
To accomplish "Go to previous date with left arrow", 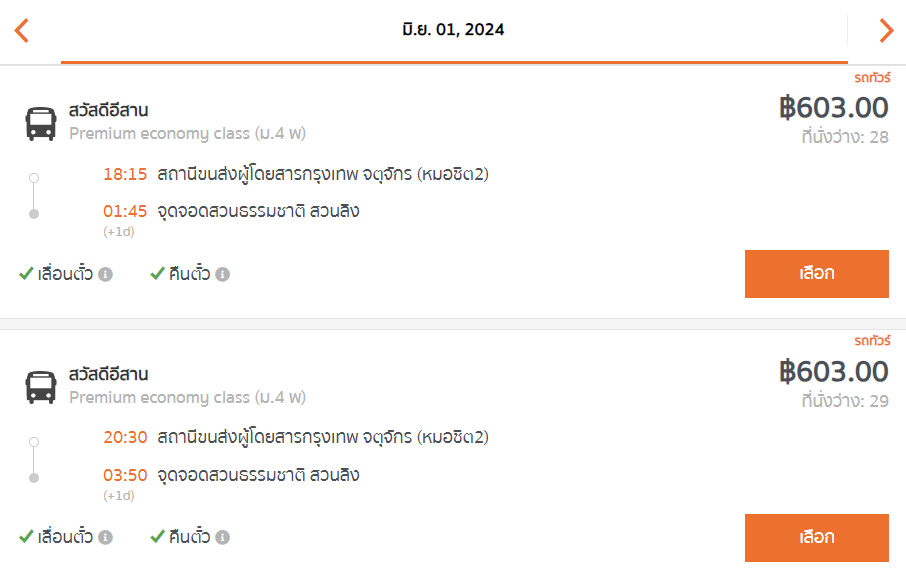I will pos(21,31).
